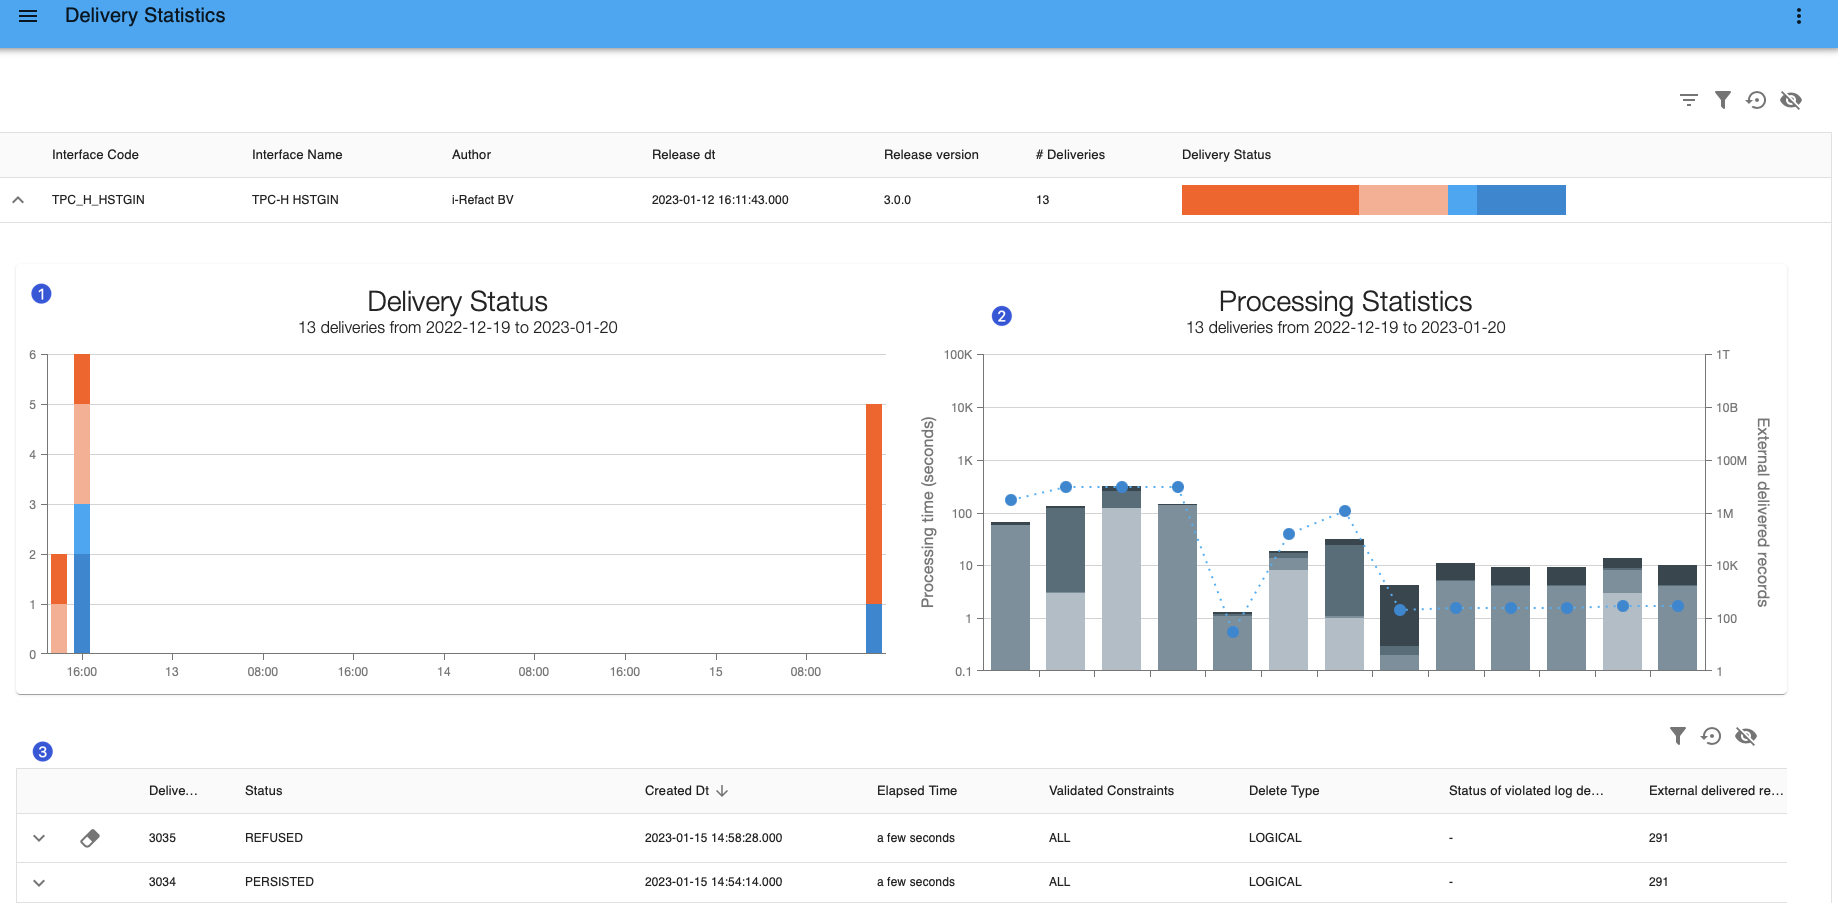
Task: Sort by Interface Code column
Action: coord(95,155)
